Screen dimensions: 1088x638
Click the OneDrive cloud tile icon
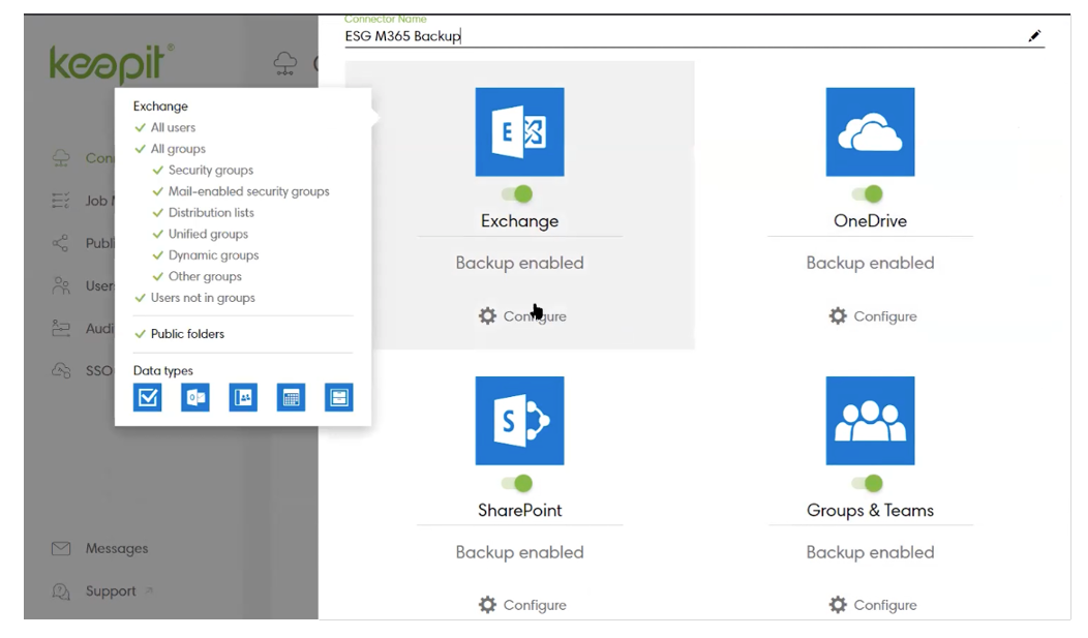tap(870, 132)
